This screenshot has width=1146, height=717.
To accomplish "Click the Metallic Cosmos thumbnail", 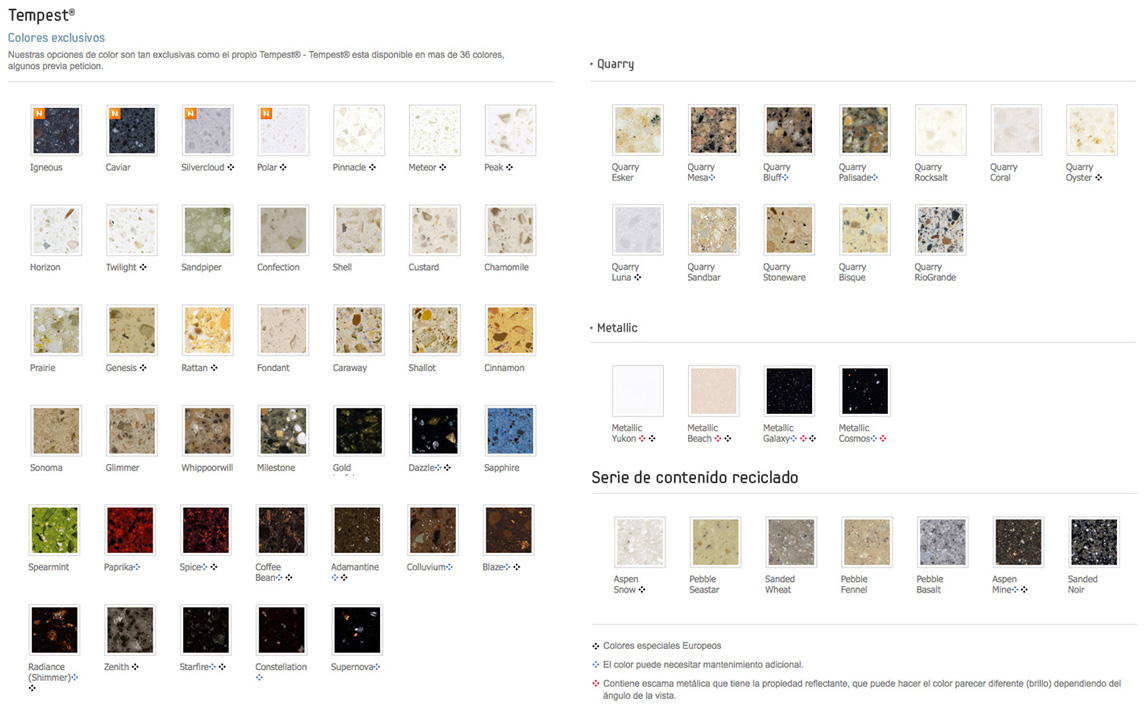I will click(x=865, y=391).
